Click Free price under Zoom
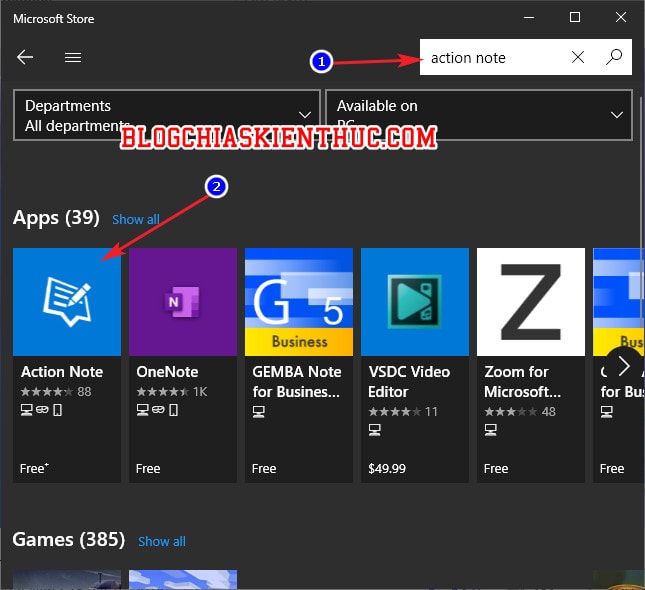This screenshot has height=590, width=645. [x=496, y=469]
